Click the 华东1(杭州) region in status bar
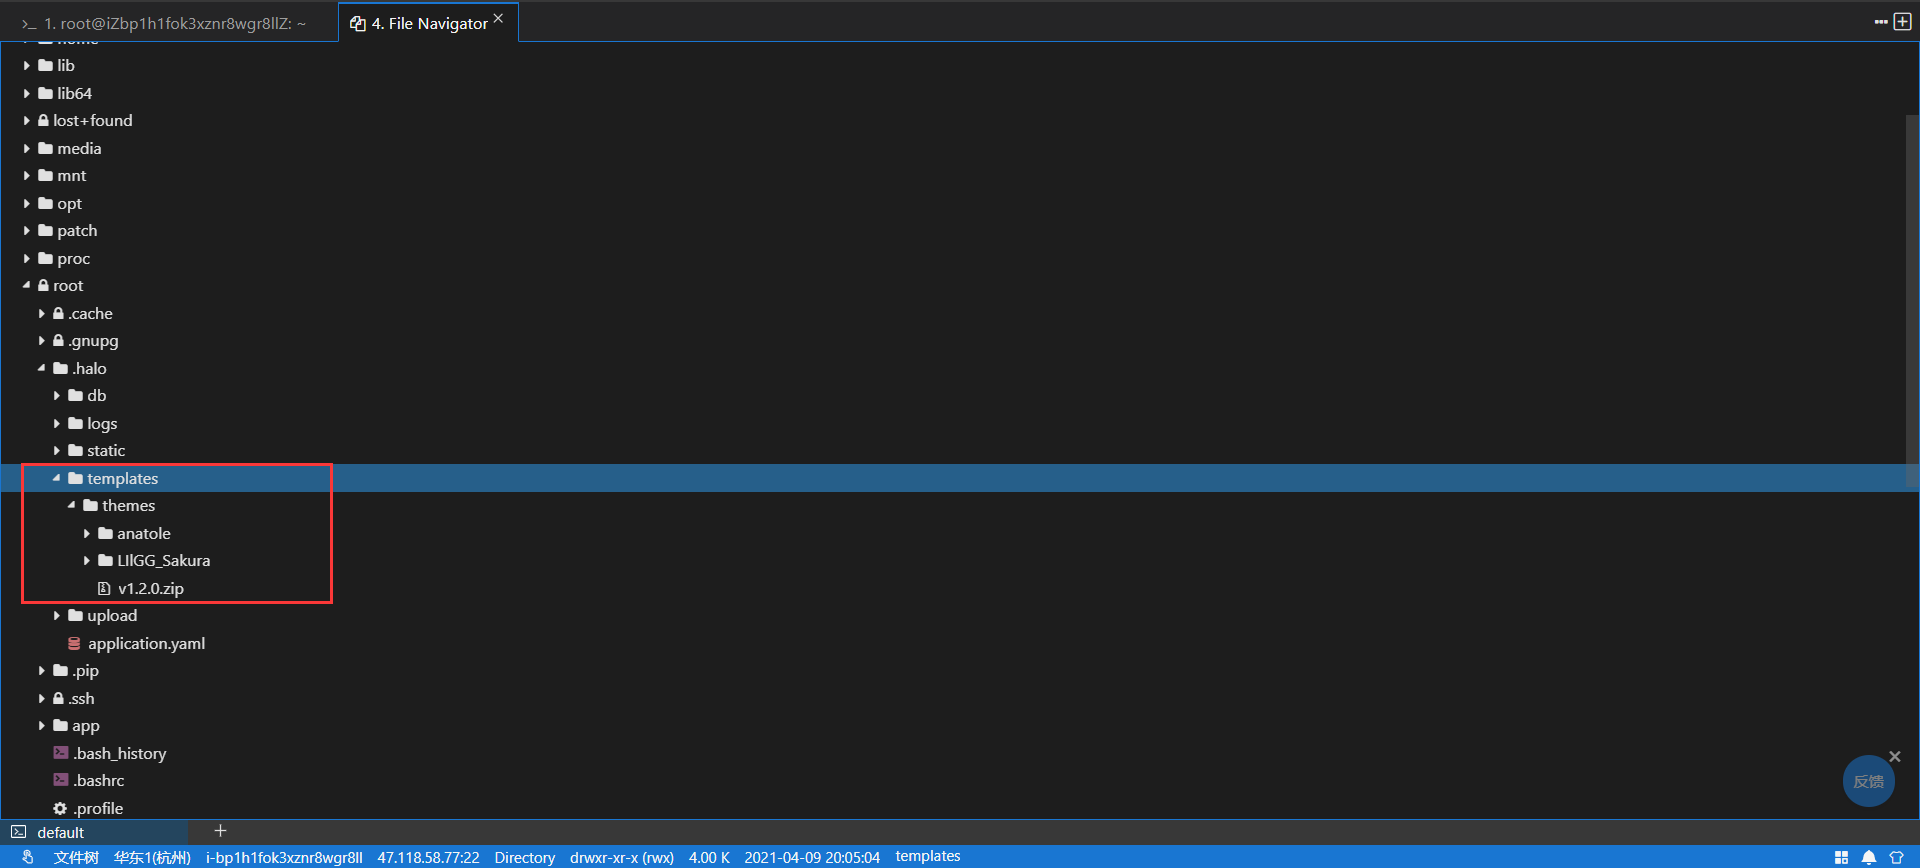Screen dimensions: 1920x868 (x=152, y=857)
